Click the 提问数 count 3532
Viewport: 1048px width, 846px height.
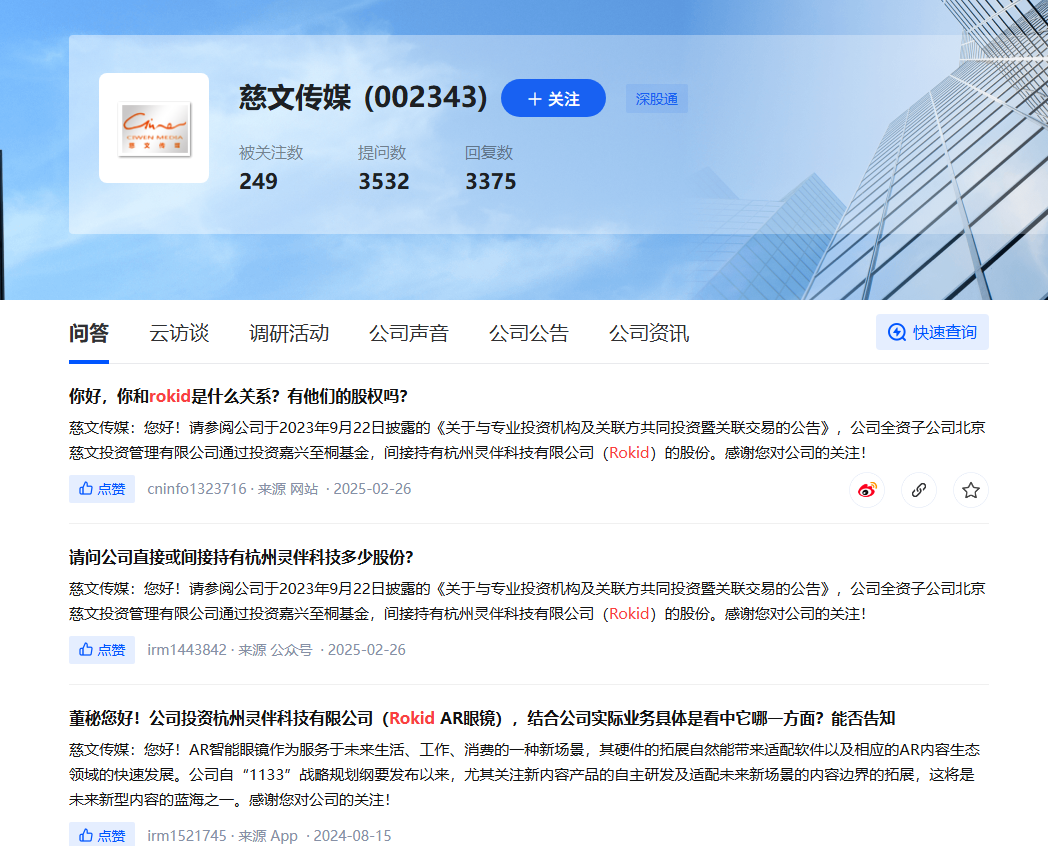384,181
